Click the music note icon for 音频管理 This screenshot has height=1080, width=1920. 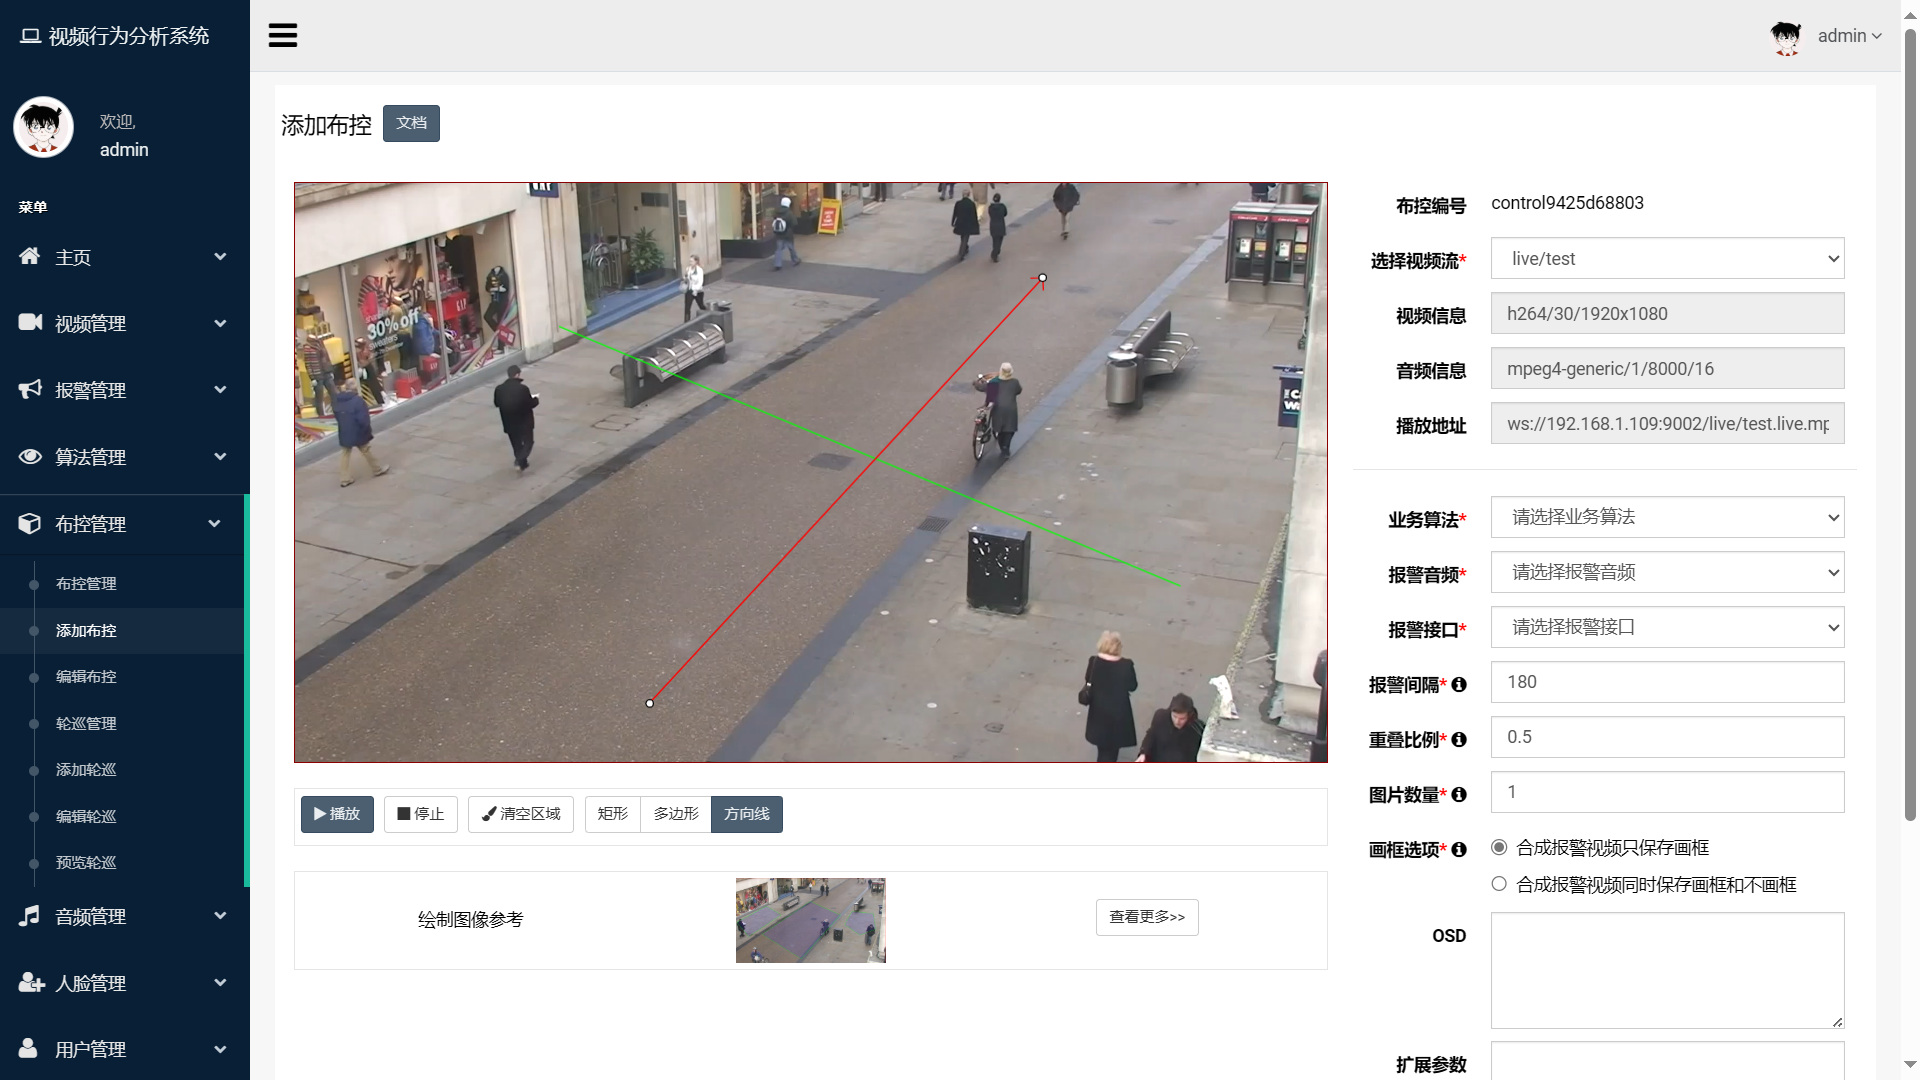(x=30, y=915)
